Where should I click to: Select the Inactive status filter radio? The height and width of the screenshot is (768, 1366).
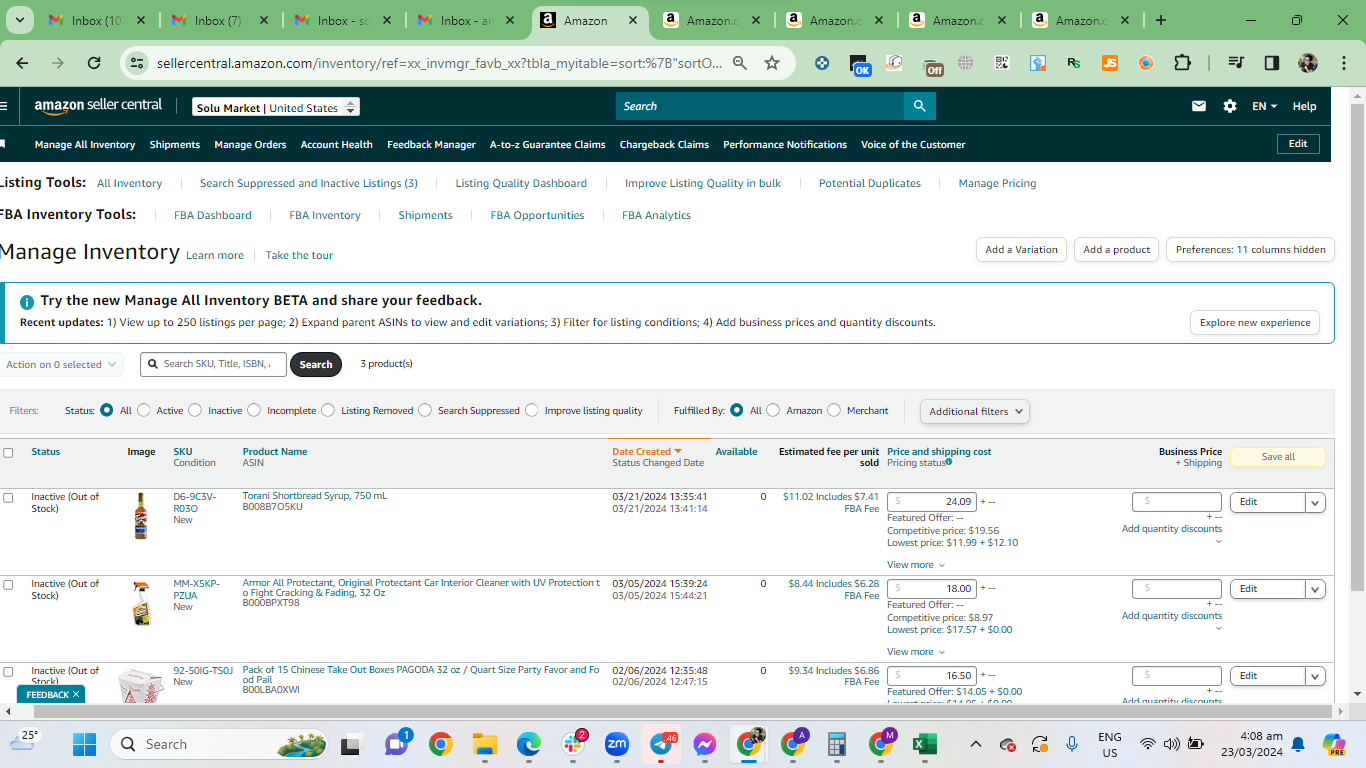point(195,410)
